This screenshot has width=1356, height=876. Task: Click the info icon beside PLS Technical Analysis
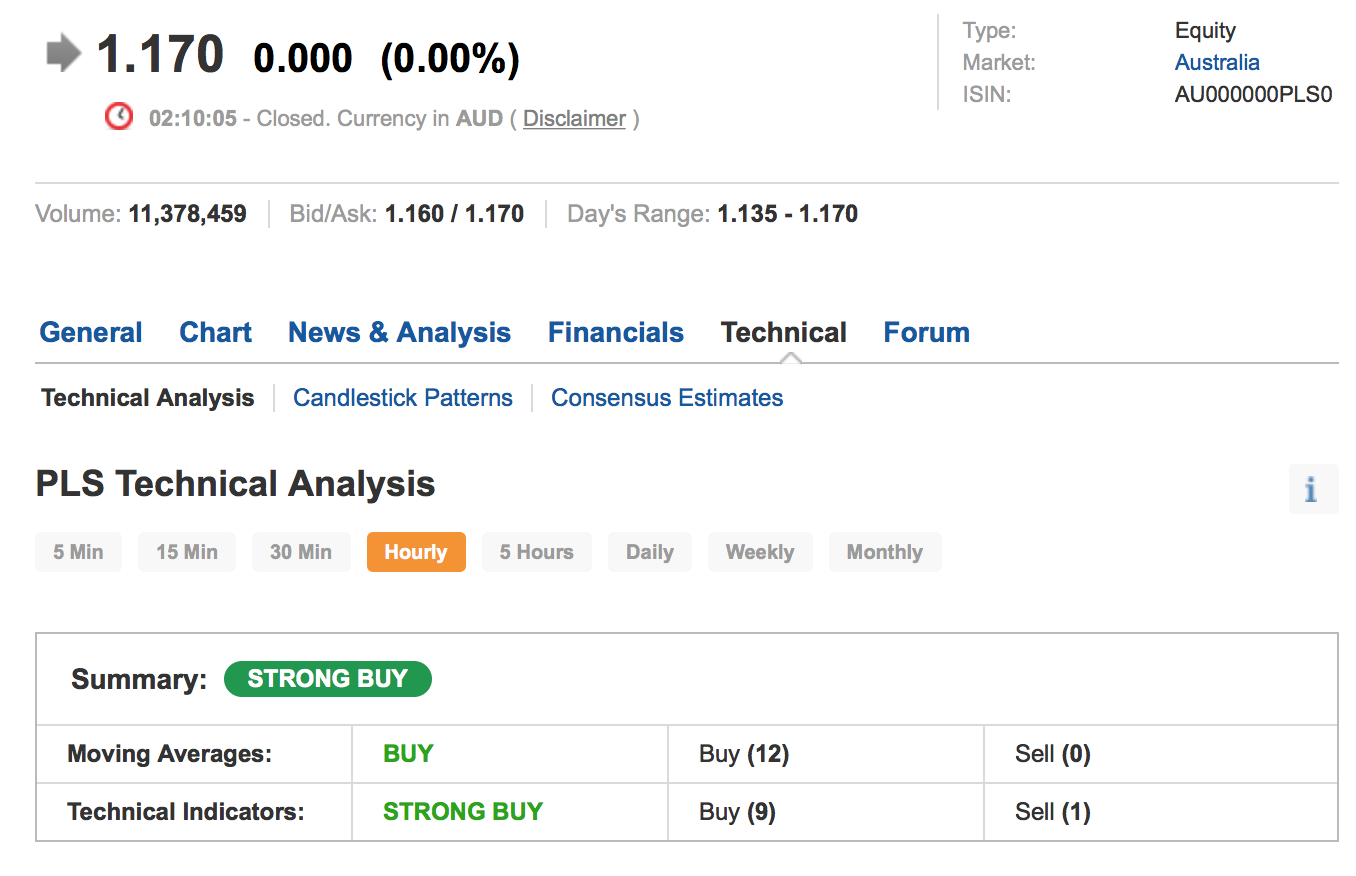tap(1312, 490)
